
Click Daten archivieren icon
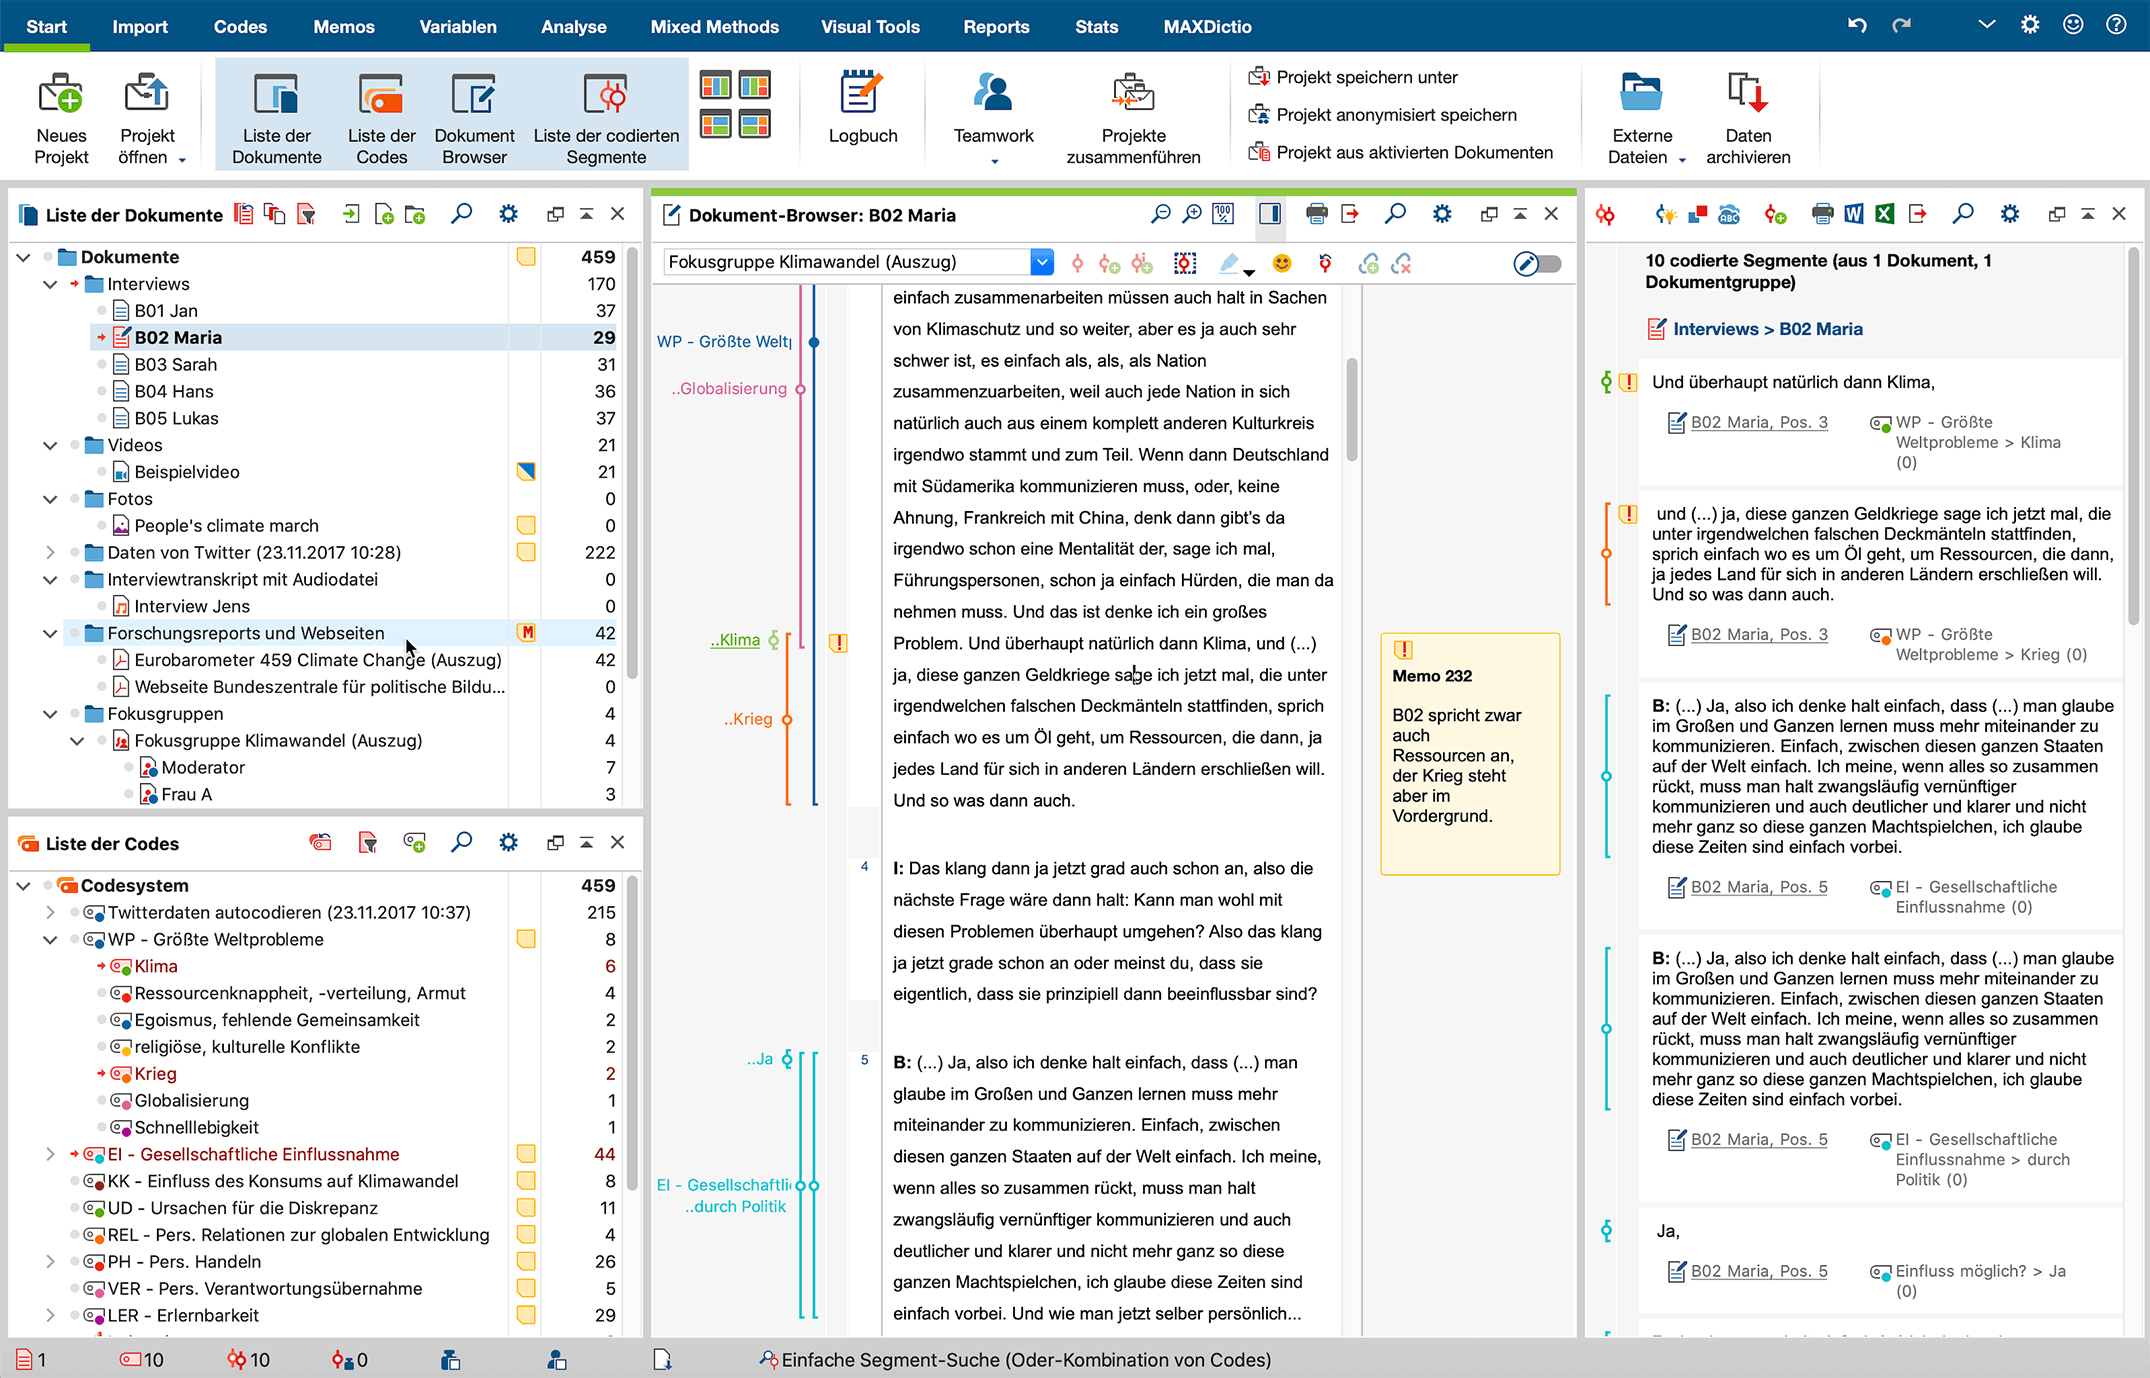point(1748,93)
